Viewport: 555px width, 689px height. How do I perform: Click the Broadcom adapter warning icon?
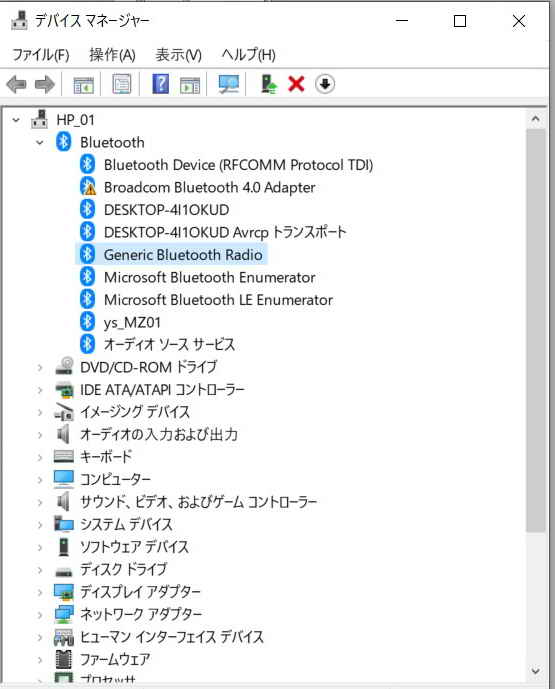pos(88,187)
